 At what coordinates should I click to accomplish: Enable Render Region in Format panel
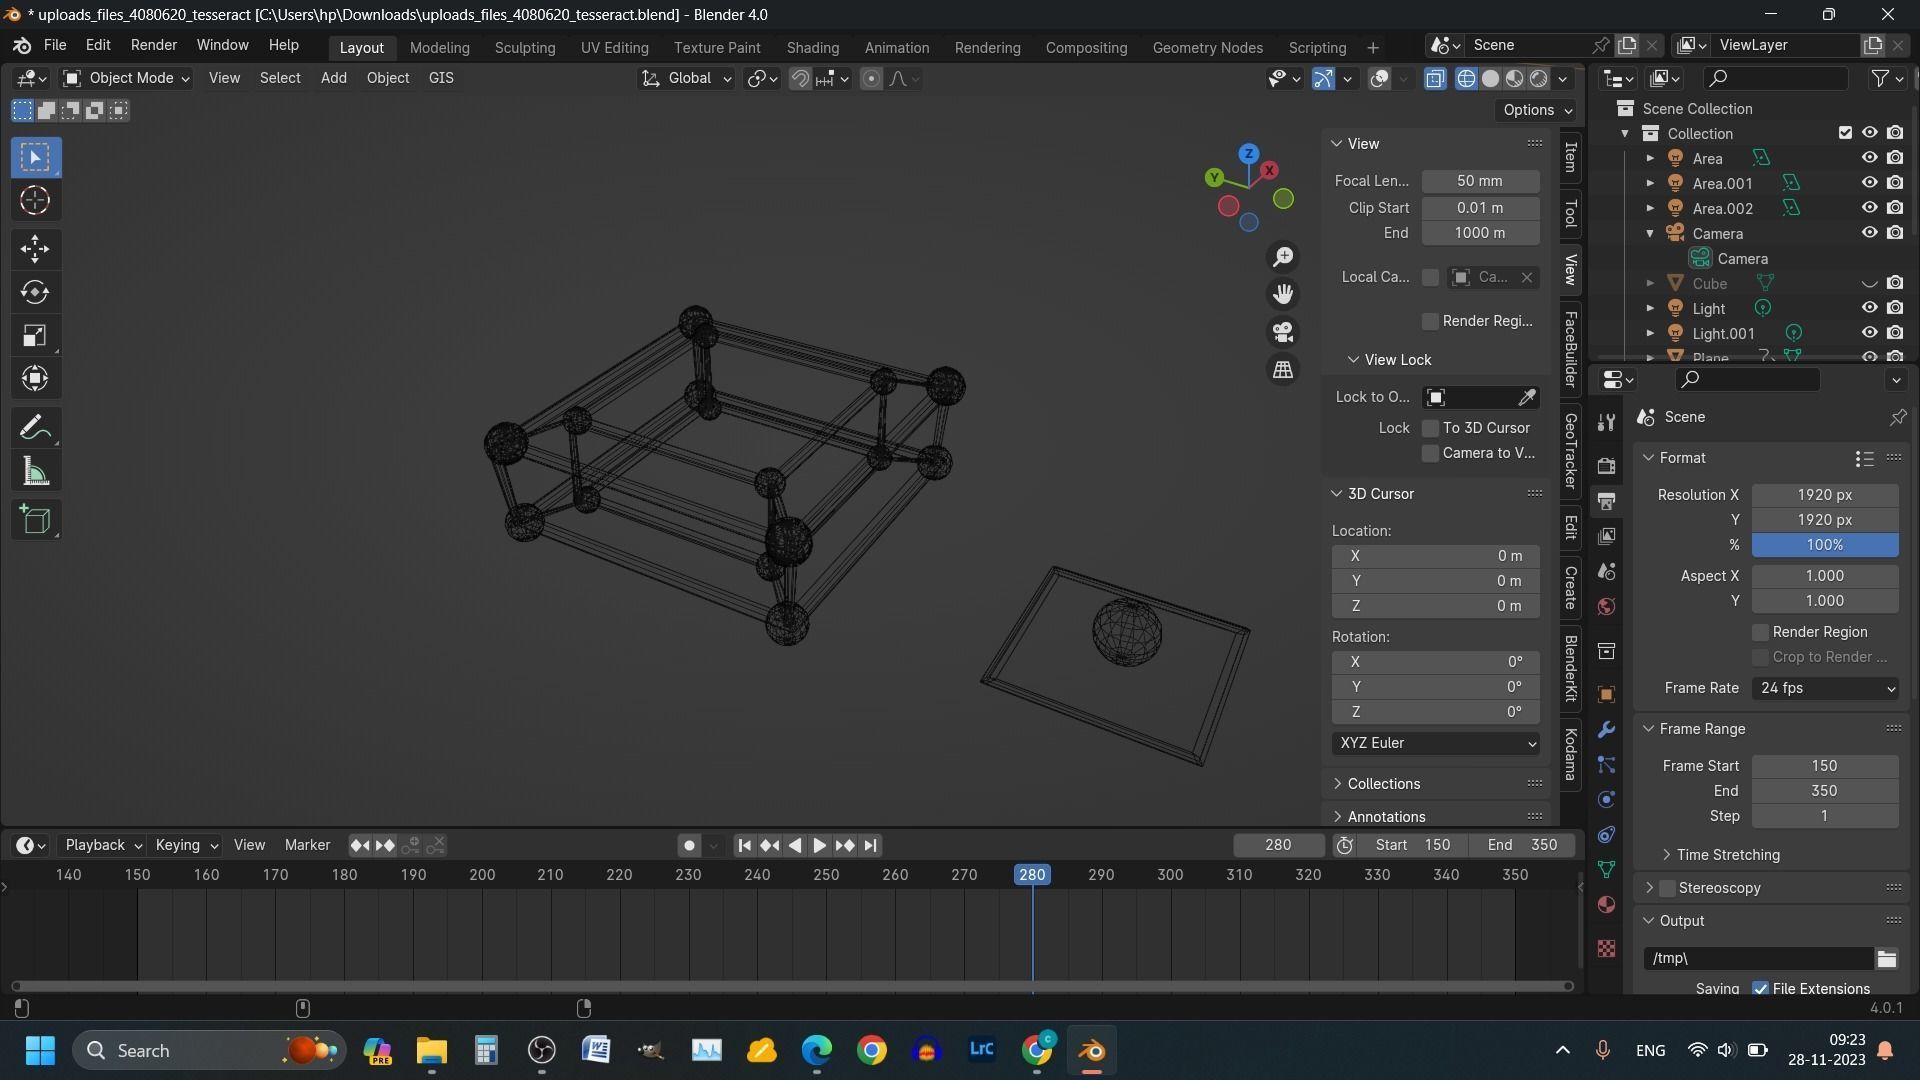tap(1760, 632)
